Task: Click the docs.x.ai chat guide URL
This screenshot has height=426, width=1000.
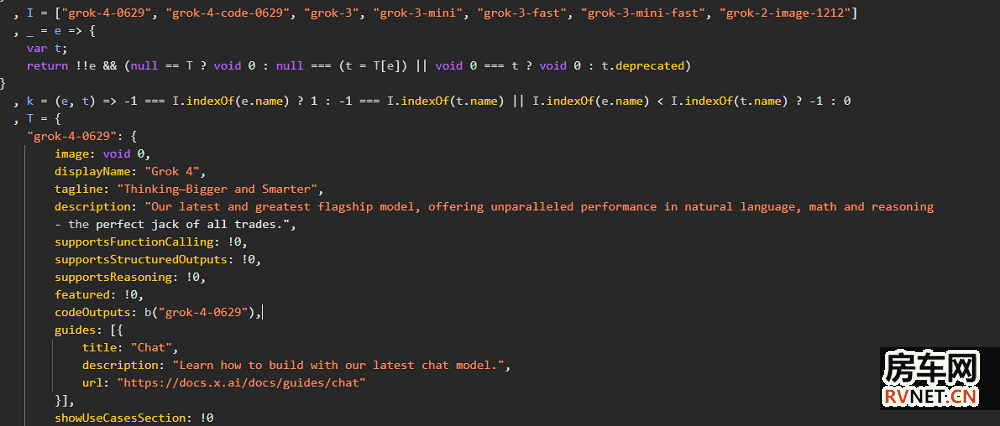Action: coord(241,383)
